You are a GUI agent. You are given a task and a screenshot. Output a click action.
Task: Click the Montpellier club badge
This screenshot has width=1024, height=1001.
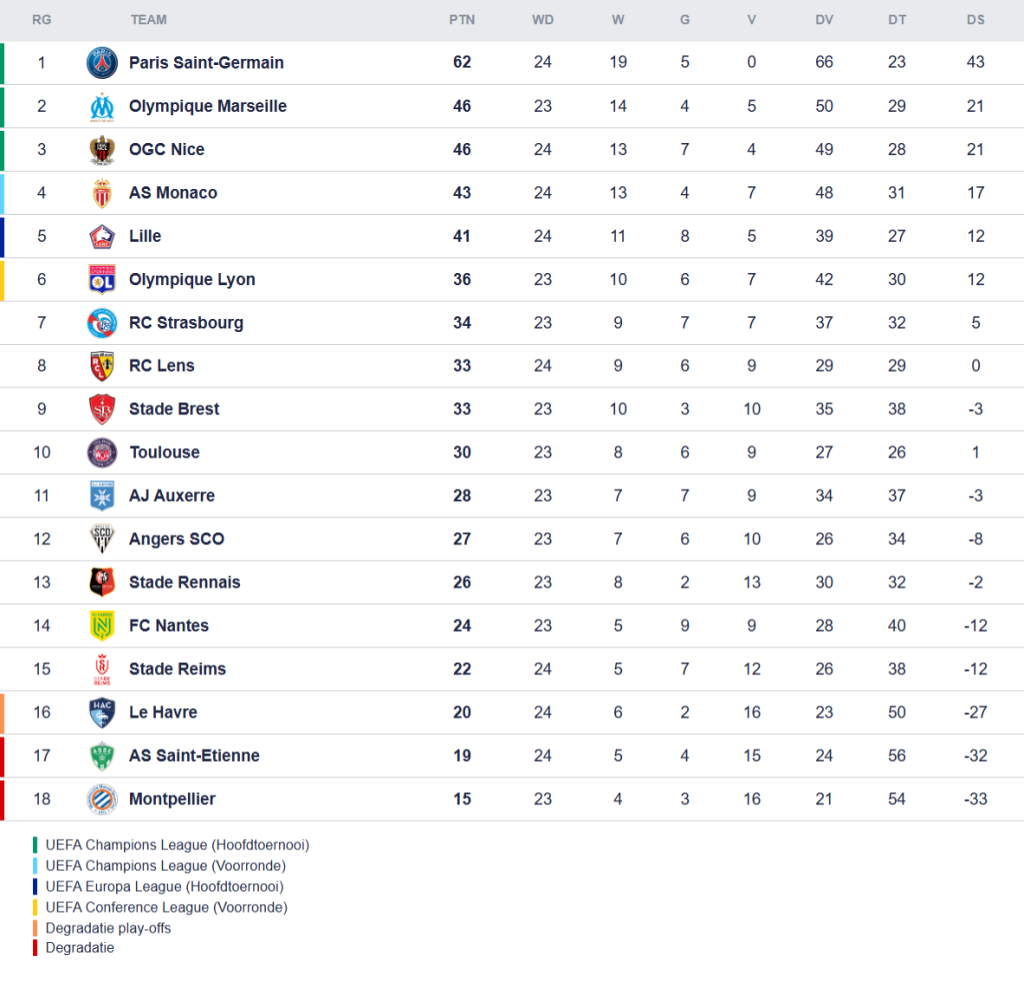pyautogui.click(x=102, y=799)
